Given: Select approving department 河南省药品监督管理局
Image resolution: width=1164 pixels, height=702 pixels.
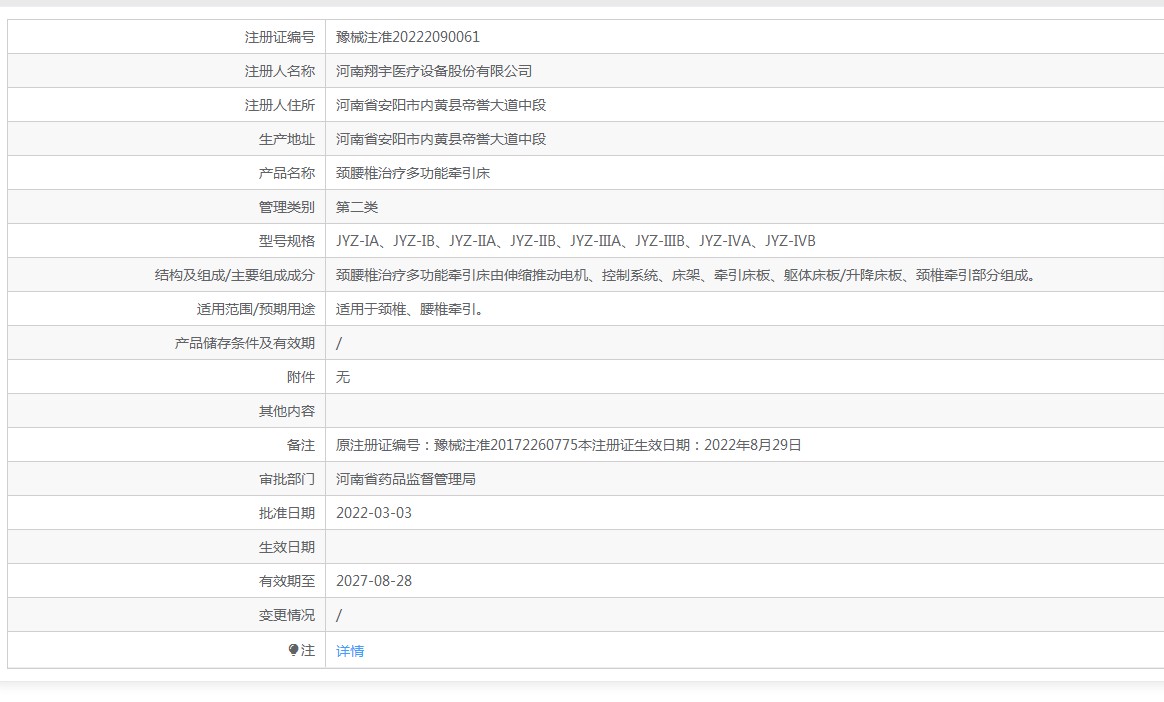Looking at the screenshot, I should pos(405,479).
